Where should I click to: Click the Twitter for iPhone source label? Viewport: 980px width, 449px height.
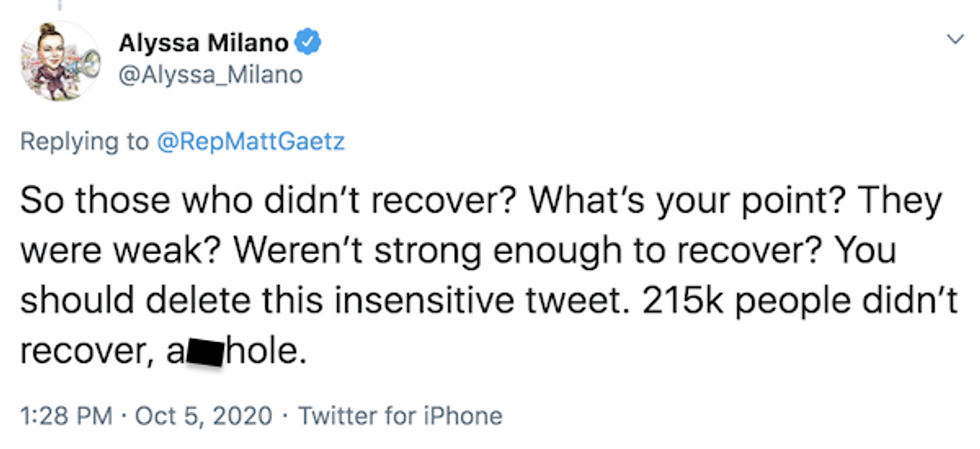point(400,415)
